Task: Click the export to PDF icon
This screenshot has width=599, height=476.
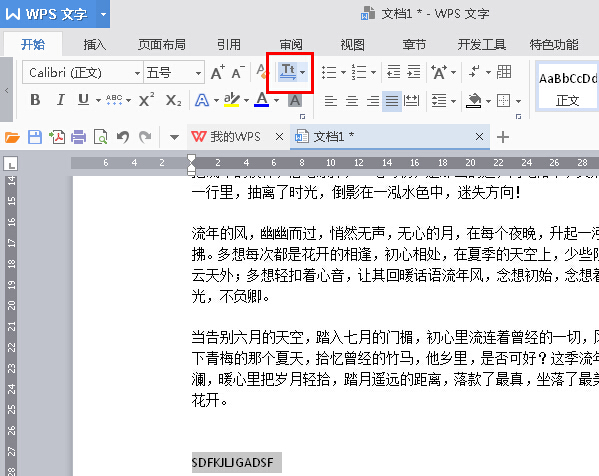Action: coord(57,137)
